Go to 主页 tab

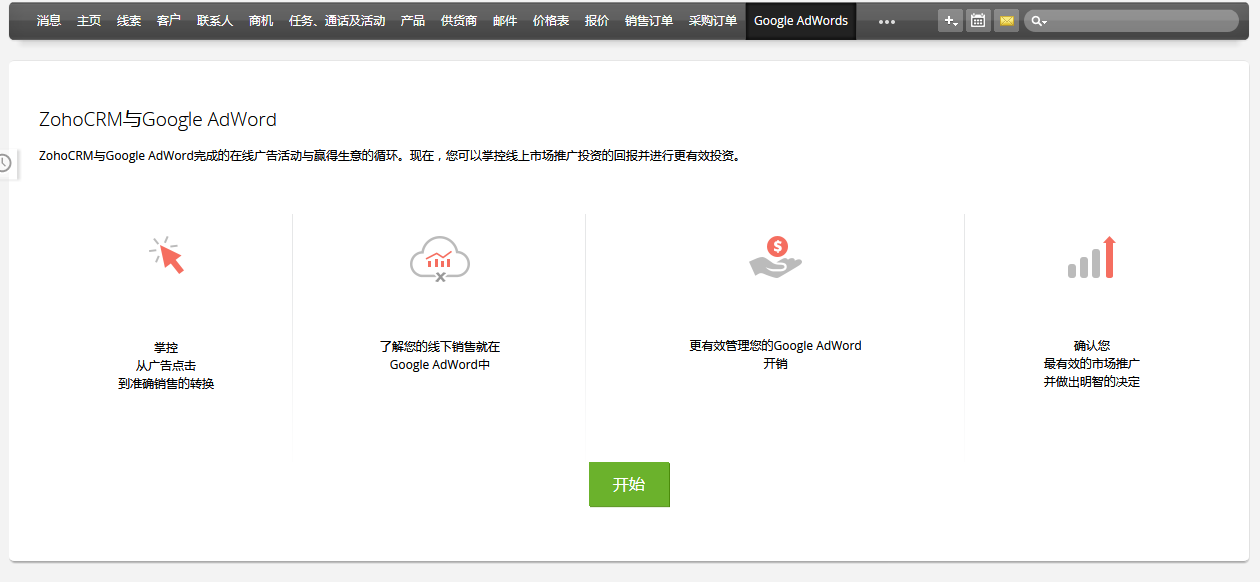(x=89, y=20)
